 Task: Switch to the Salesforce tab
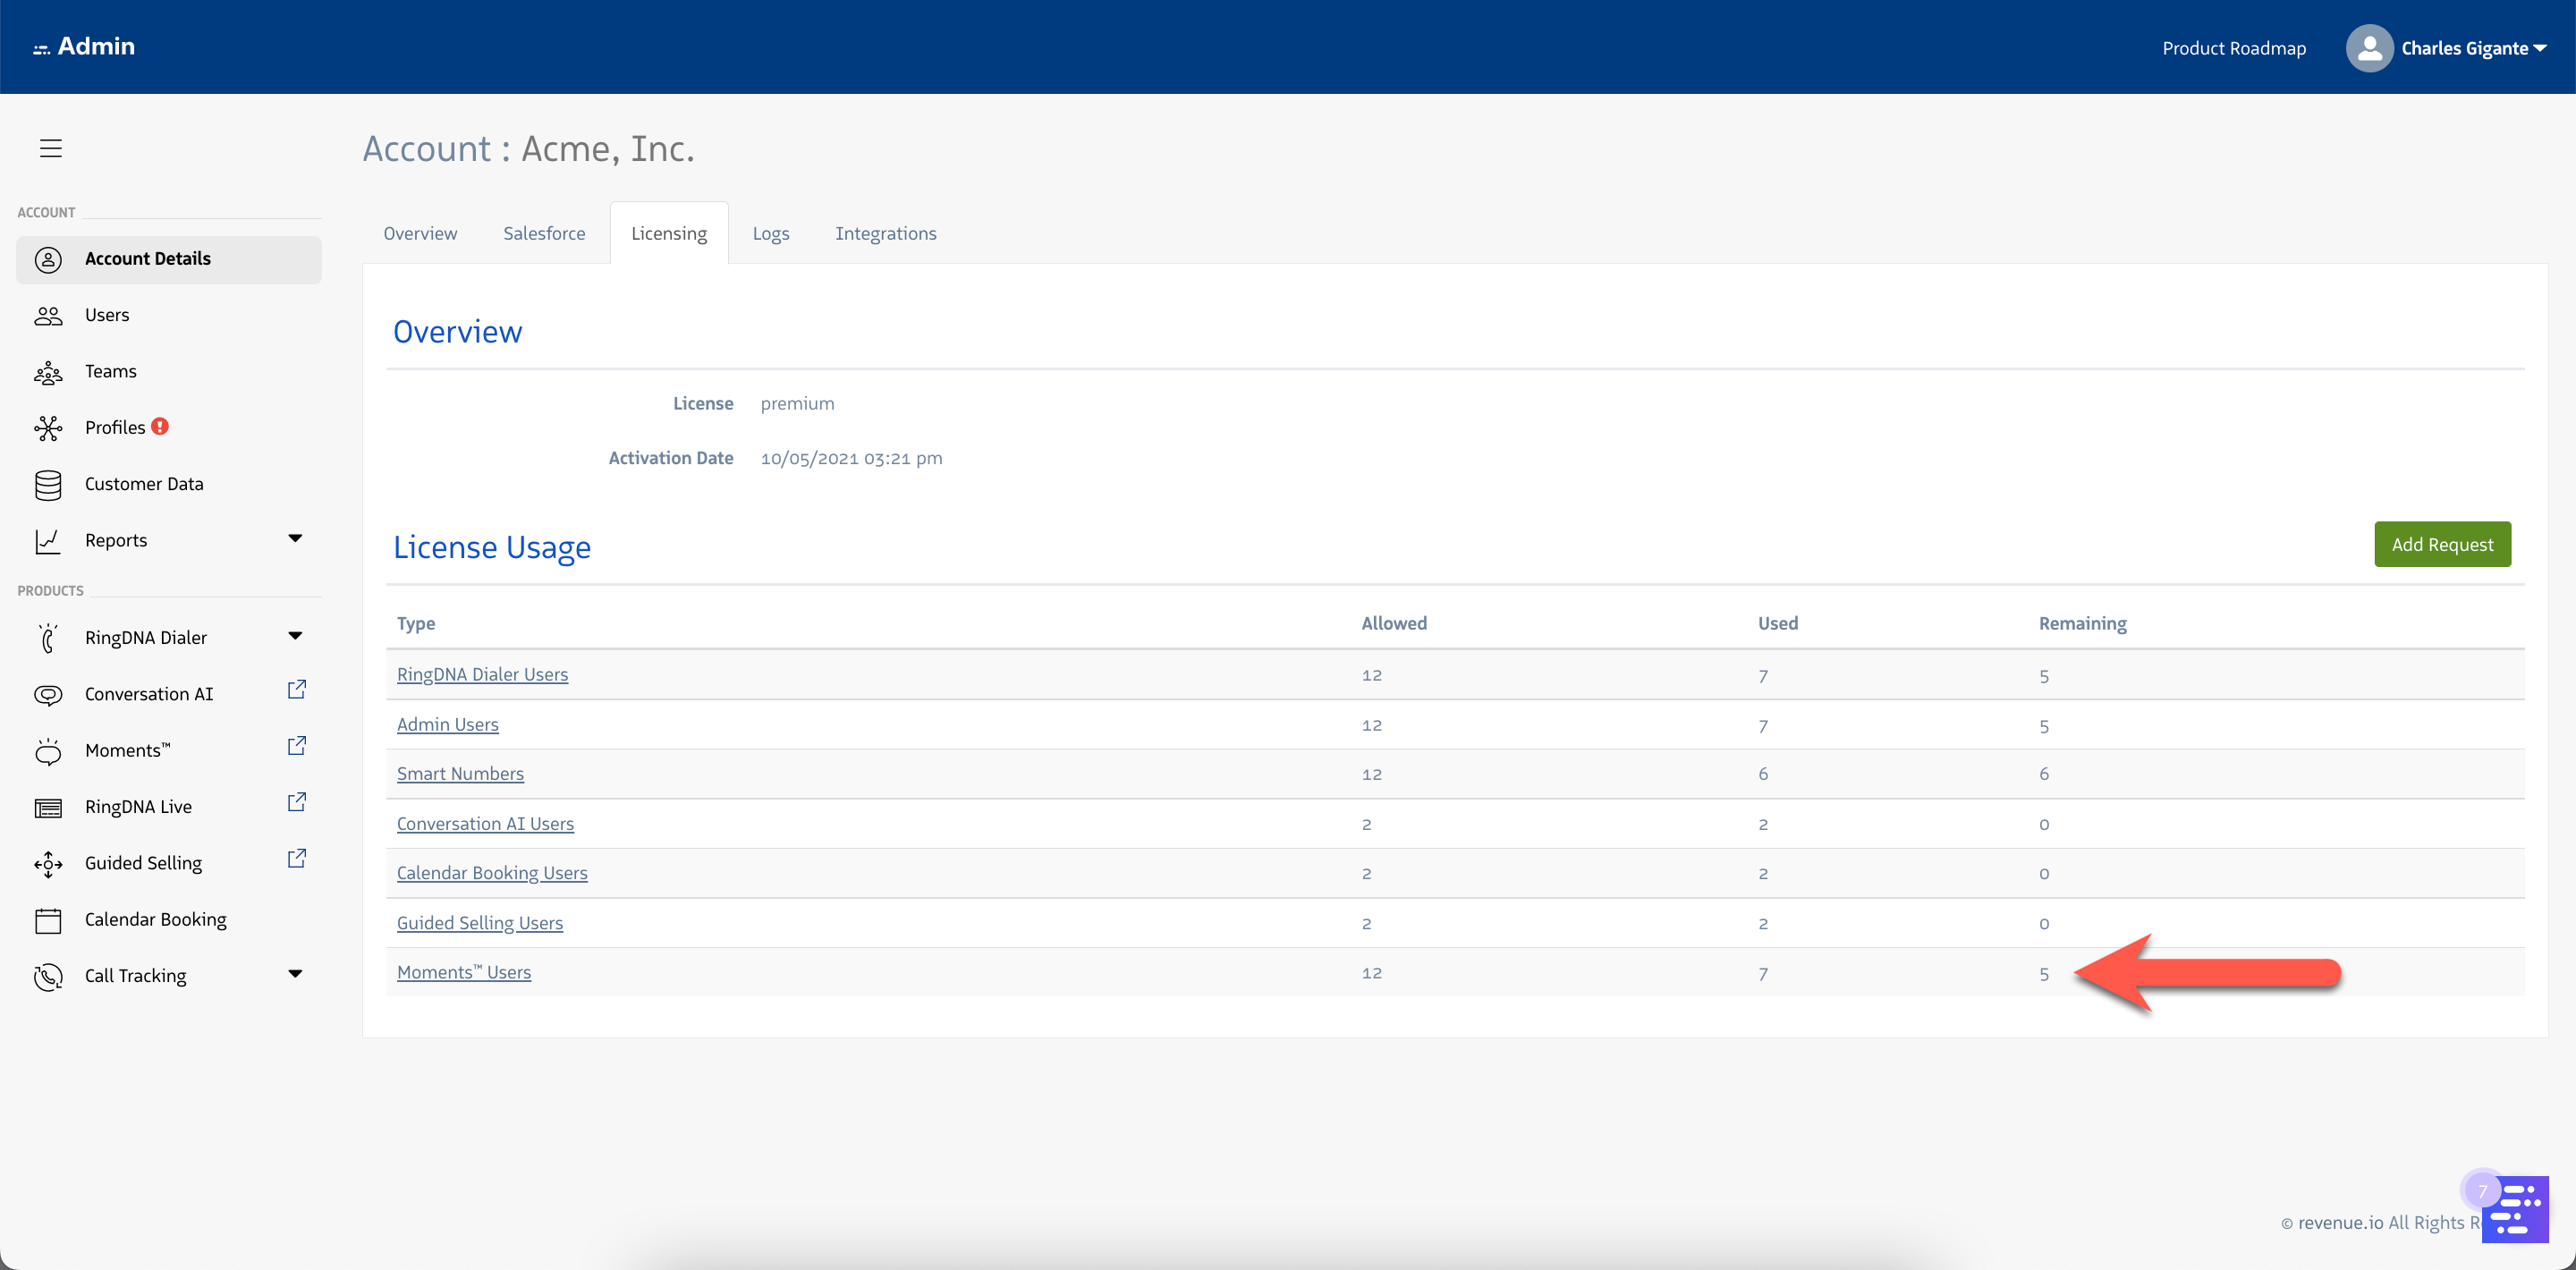point(544,233)
